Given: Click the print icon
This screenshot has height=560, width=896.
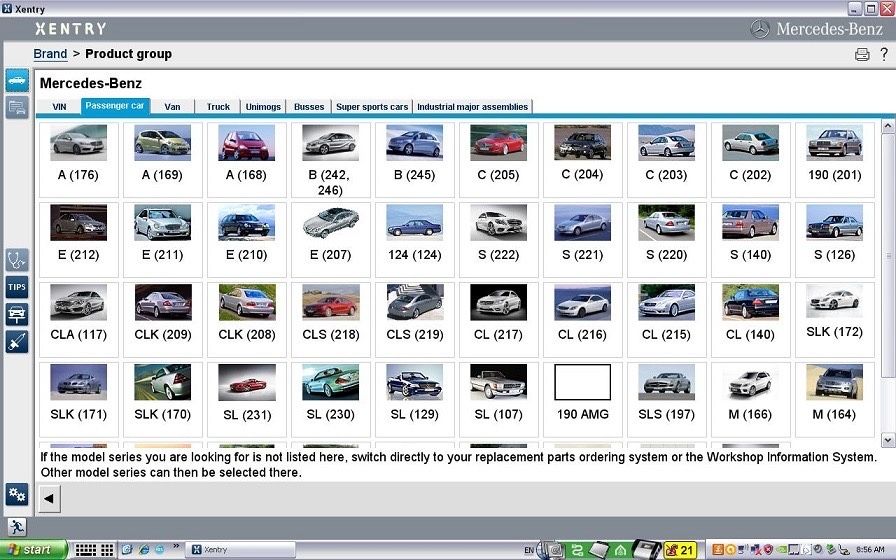Looking at the screenshot, I should click(862, 54).
